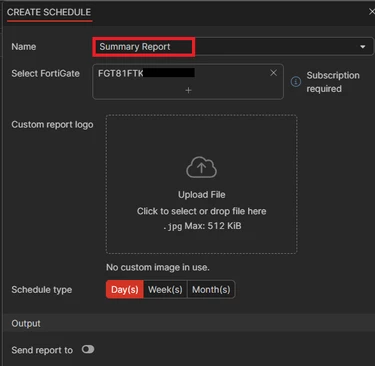This screenshot has height=366, width=375.
Task: Click the Schedule type label
Action: coord(42,290)
